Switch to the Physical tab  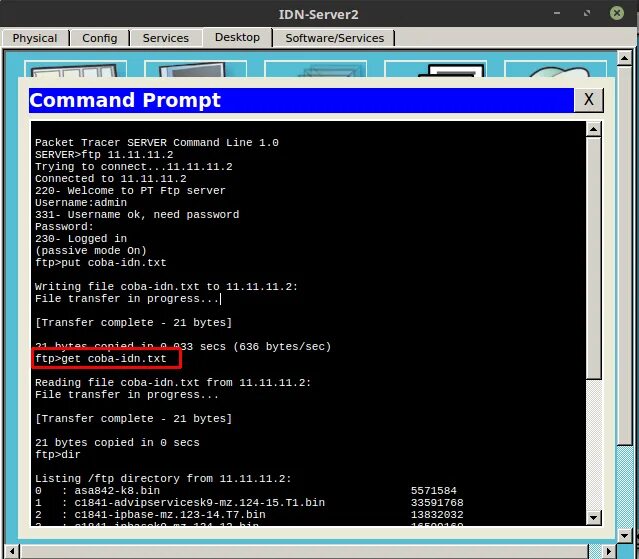pos(35,38)
